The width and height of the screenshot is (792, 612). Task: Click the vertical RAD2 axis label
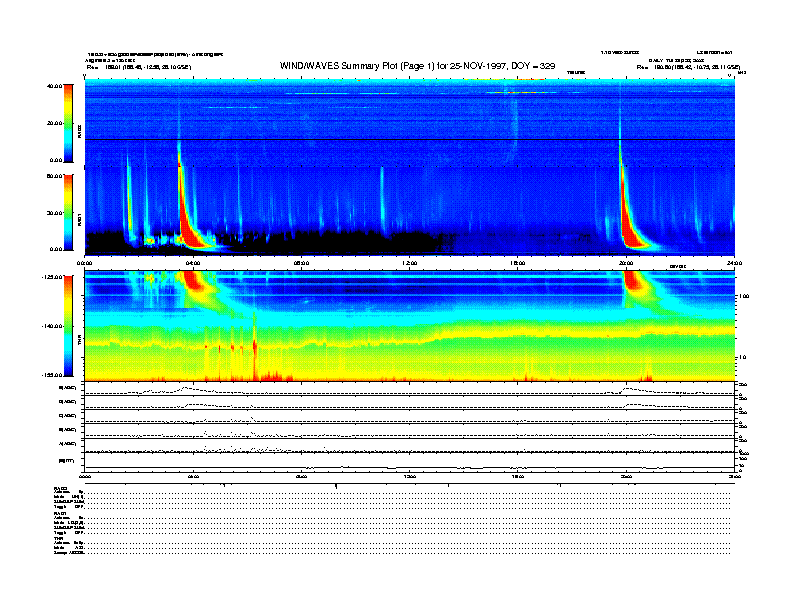pos(79,132)
